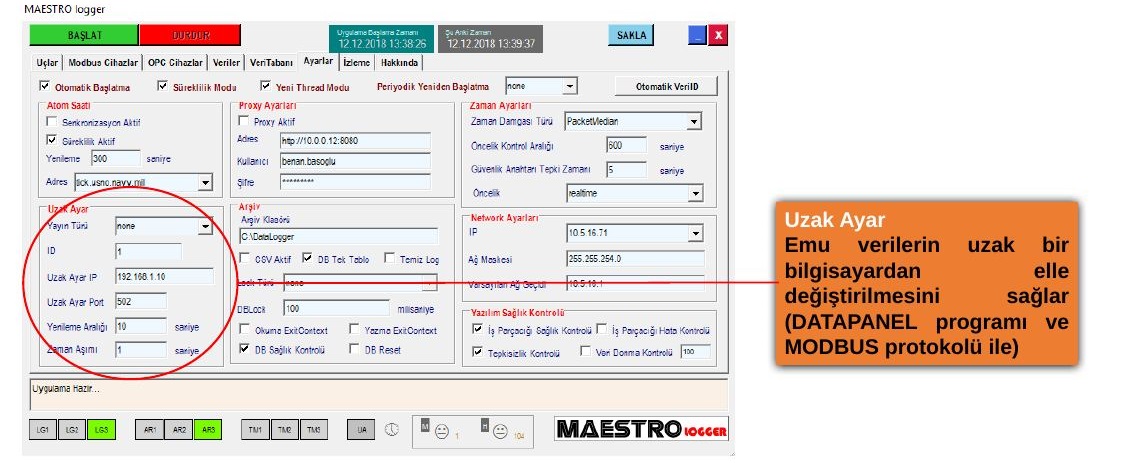
Task: Click the Öncelik Kontrol Aralığı field
Action: pos(626,145)
